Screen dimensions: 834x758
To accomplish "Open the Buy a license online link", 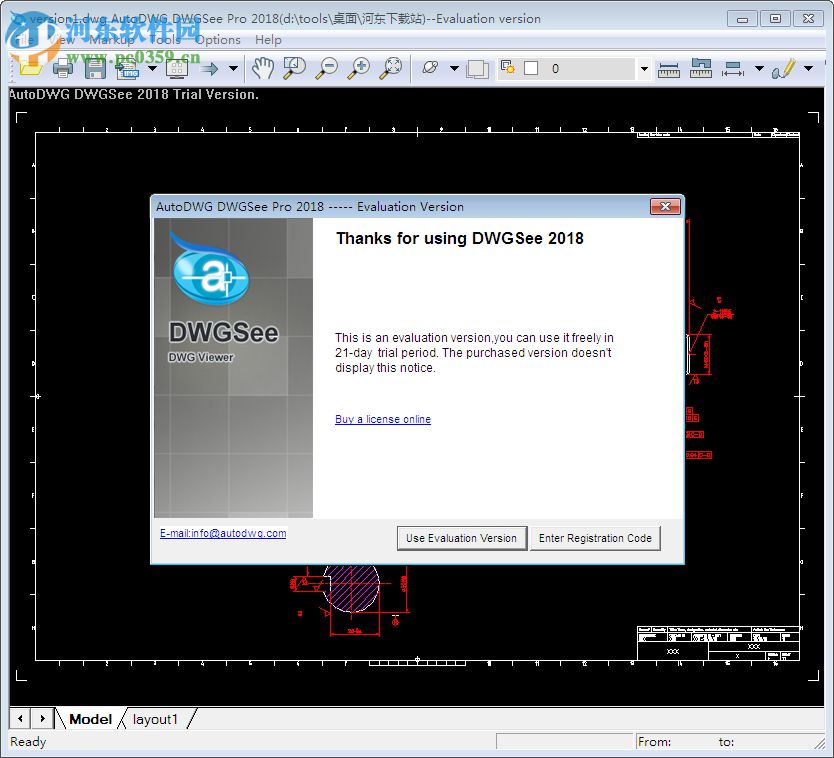I will (x=383, y=419).
